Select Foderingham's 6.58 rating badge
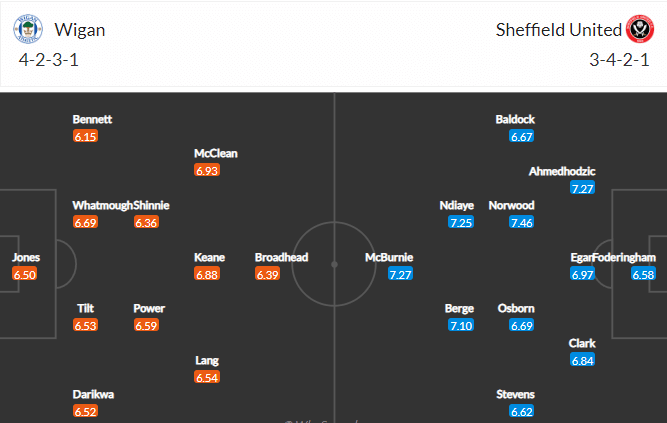The image size is (667, 423). coord(643,274)
